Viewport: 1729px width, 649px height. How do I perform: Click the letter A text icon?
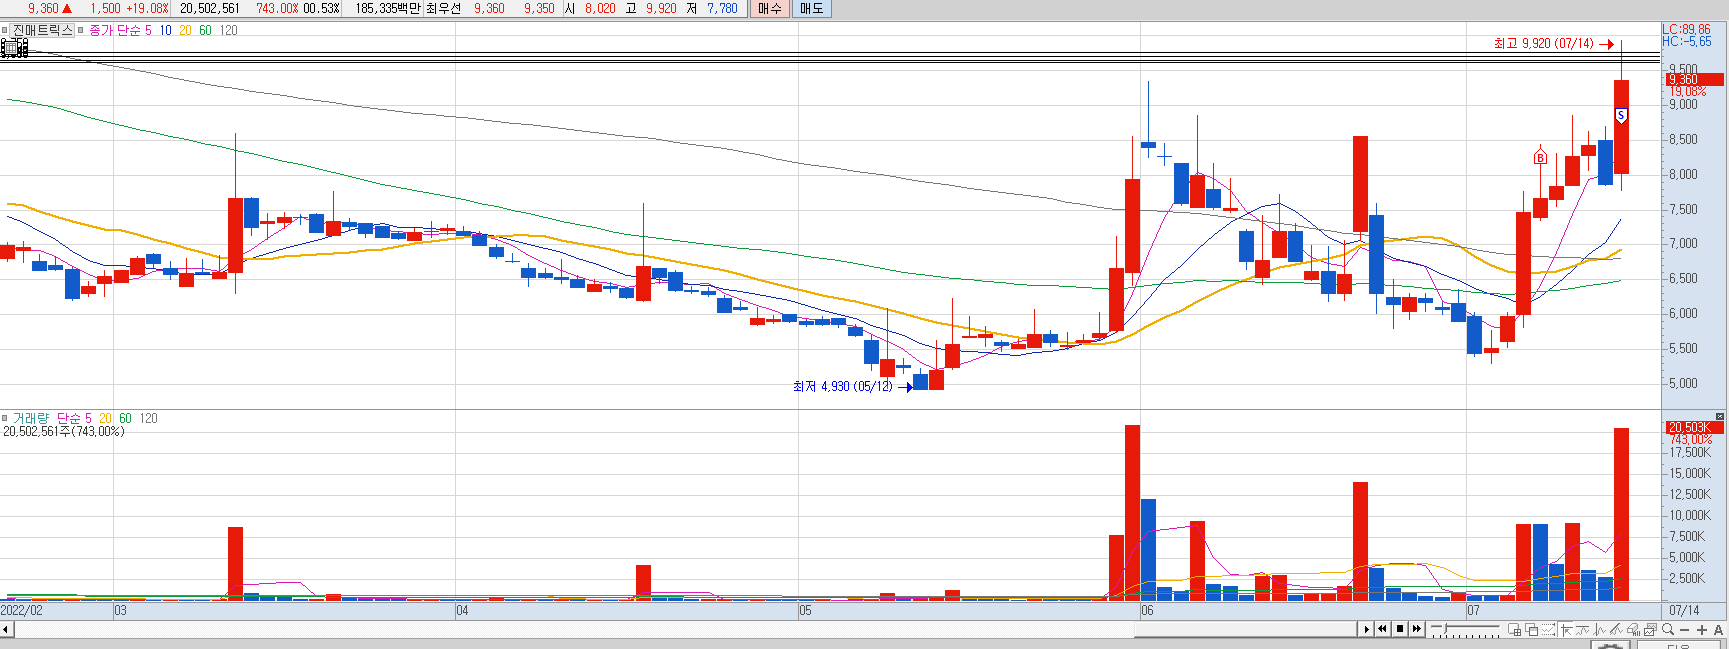1718,630
